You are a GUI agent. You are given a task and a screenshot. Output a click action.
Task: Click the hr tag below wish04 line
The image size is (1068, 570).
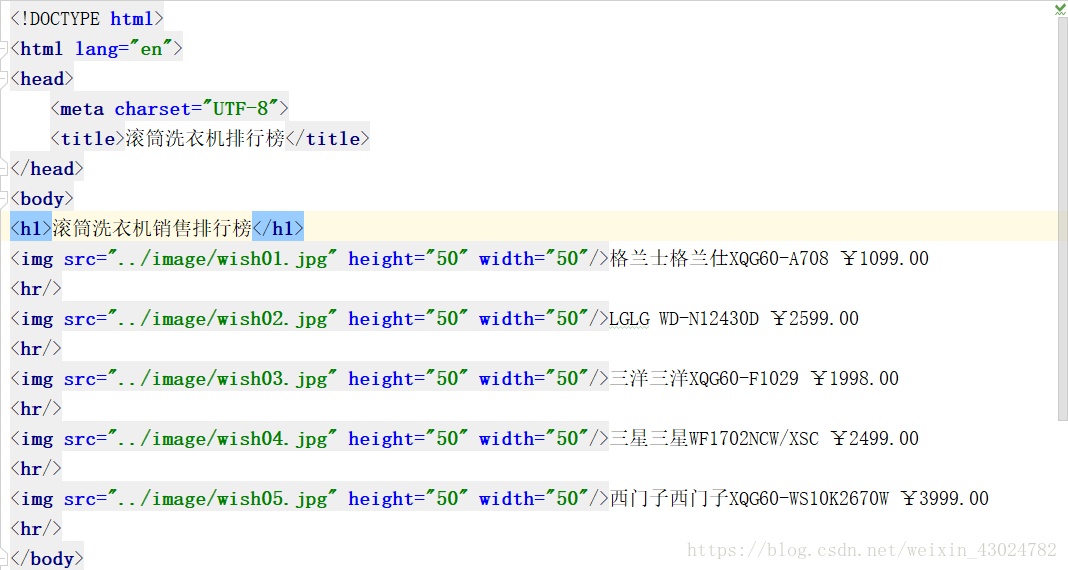coord(36,469)
